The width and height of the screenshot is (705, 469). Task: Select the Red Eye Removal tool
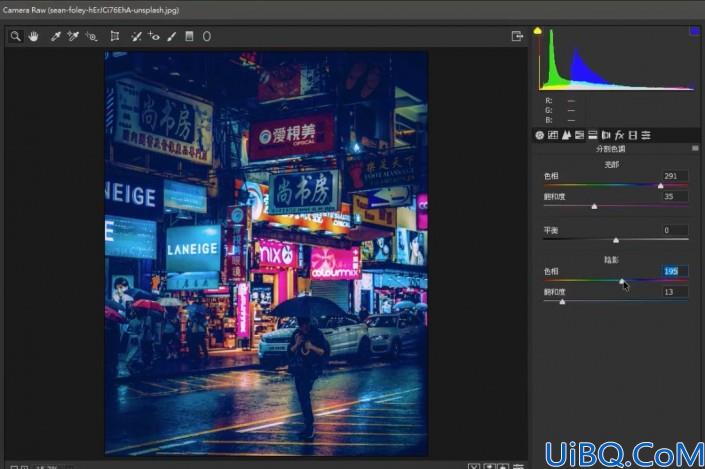(154, 36)
